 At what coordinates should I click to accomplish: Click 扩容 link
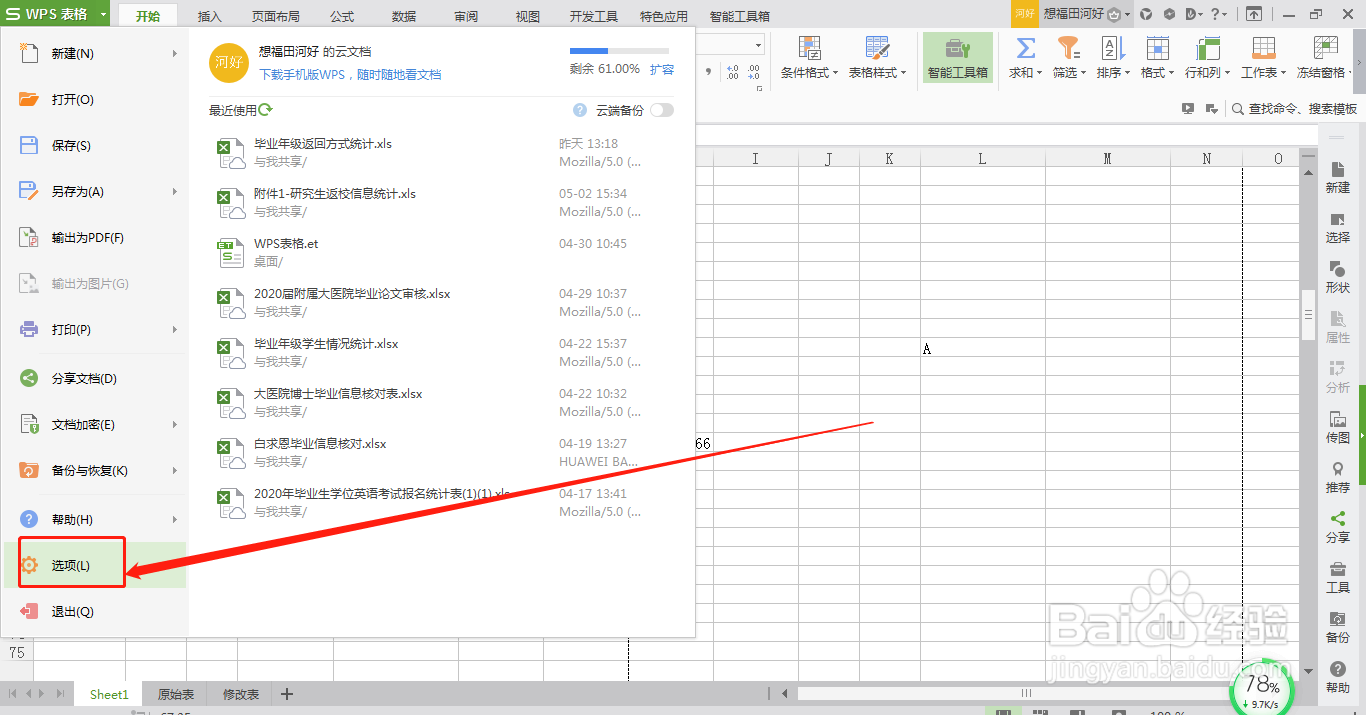(662, 69)
